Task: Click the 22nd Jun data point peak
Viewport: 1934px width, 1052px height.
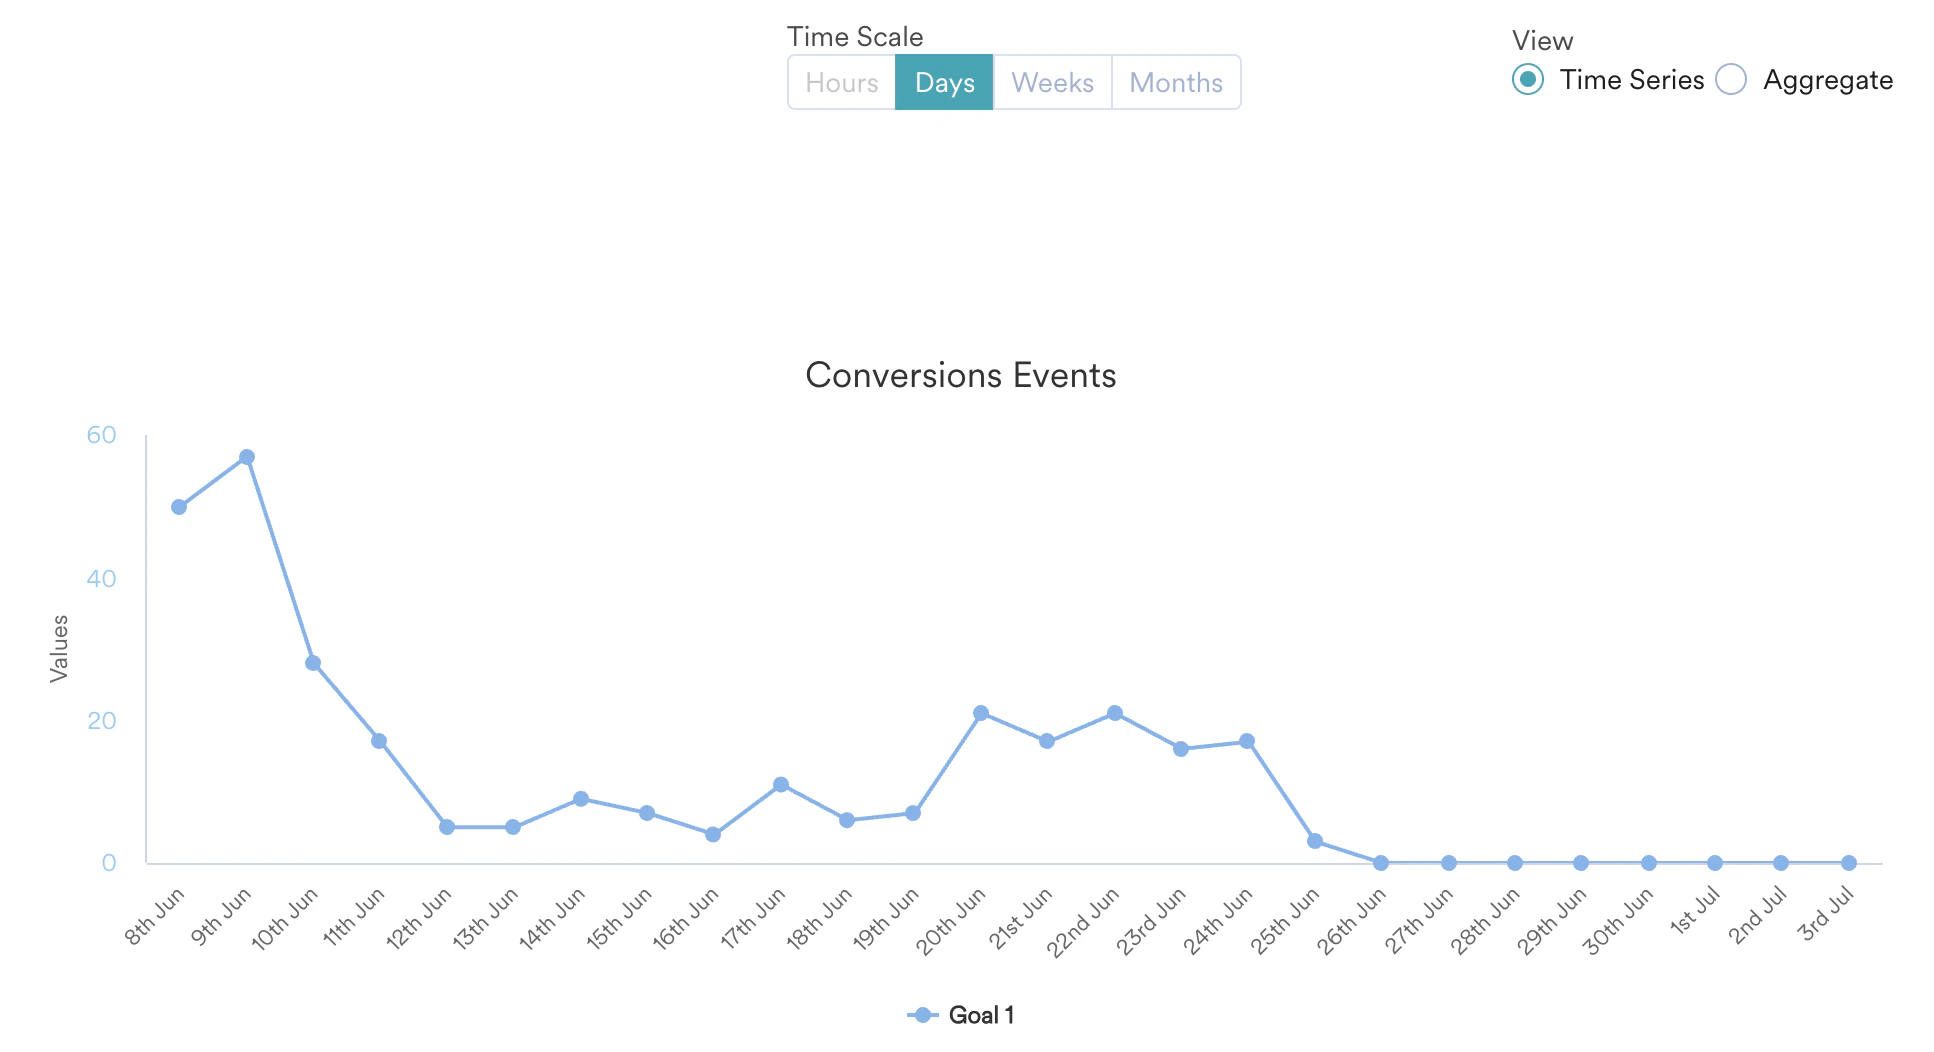Action: tap(1113, 712)
